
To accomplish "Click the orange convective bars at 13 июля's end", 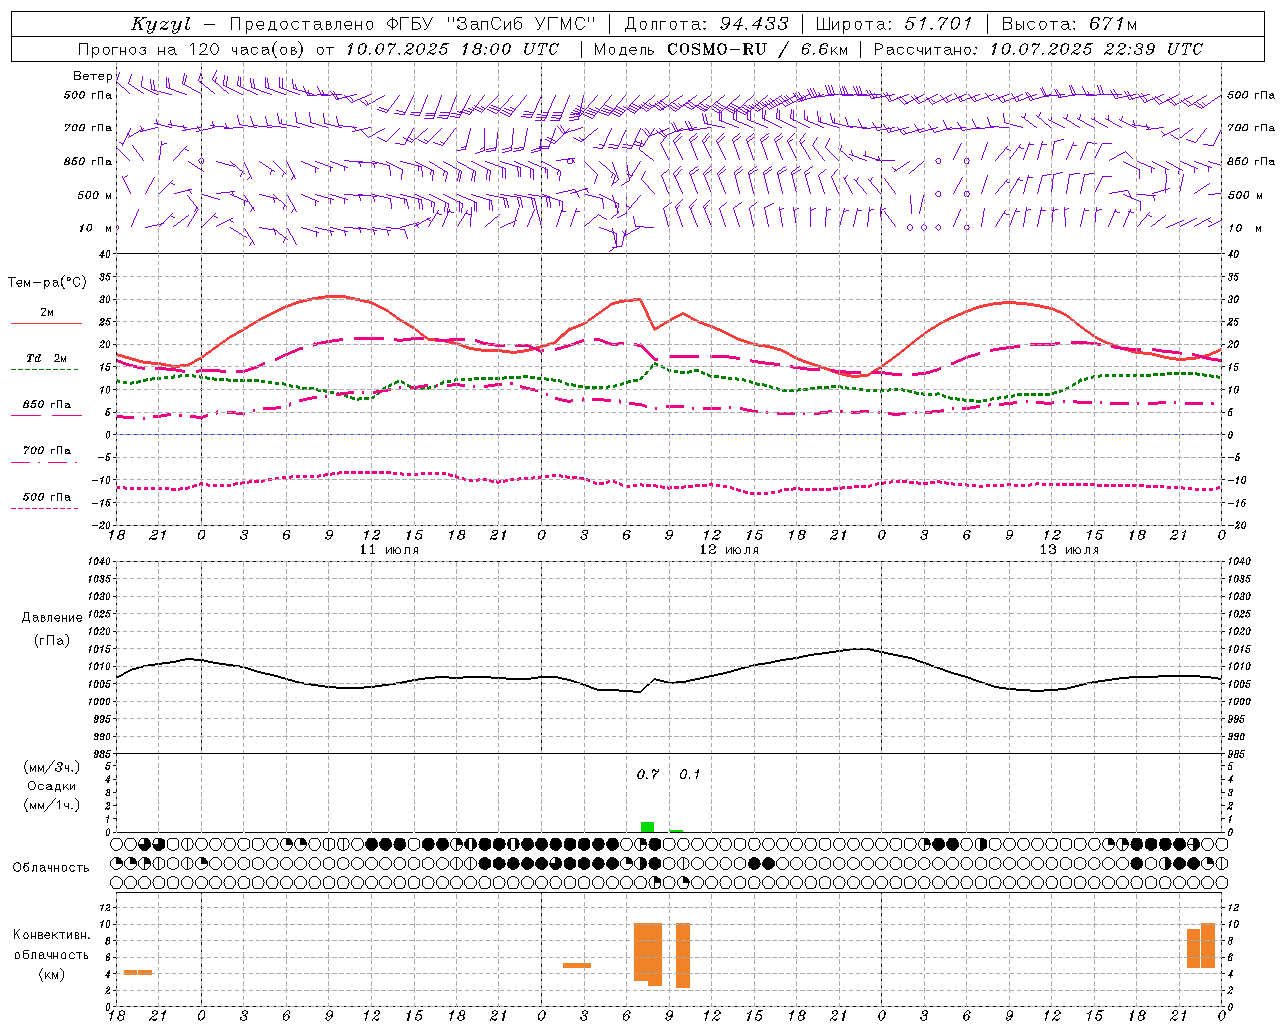I will pyautogui.click(x=1201, y=946).
